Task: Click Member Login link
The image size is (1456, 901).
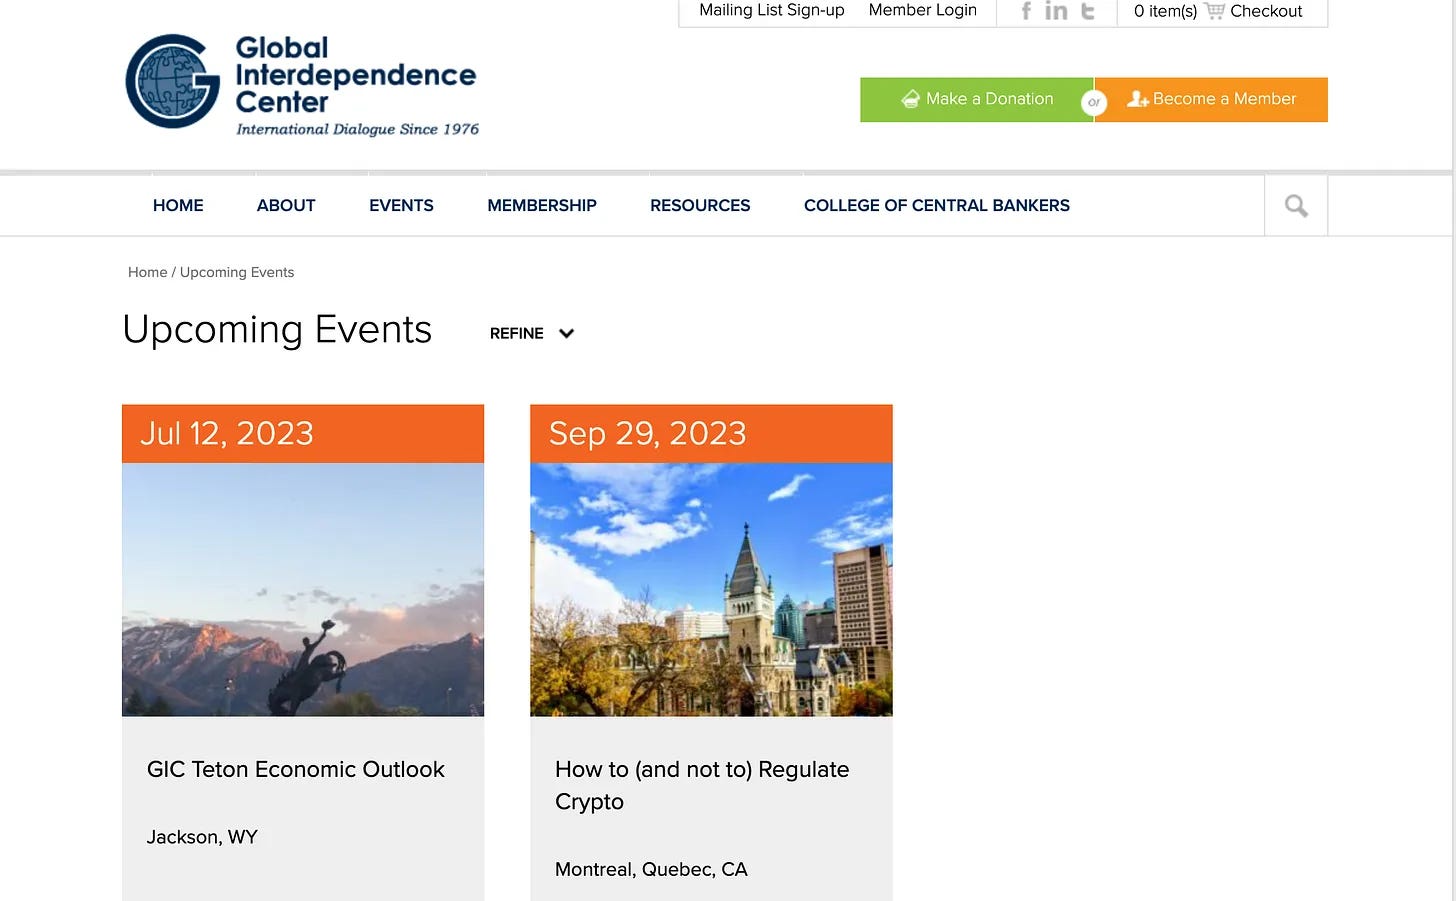Action: pos(923,11)
